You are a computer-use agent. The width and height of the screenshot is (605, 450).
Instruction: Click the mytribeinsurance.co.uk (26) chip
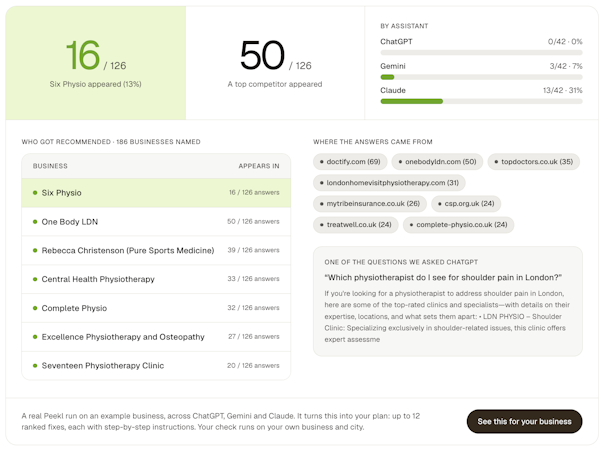(370, 203)
